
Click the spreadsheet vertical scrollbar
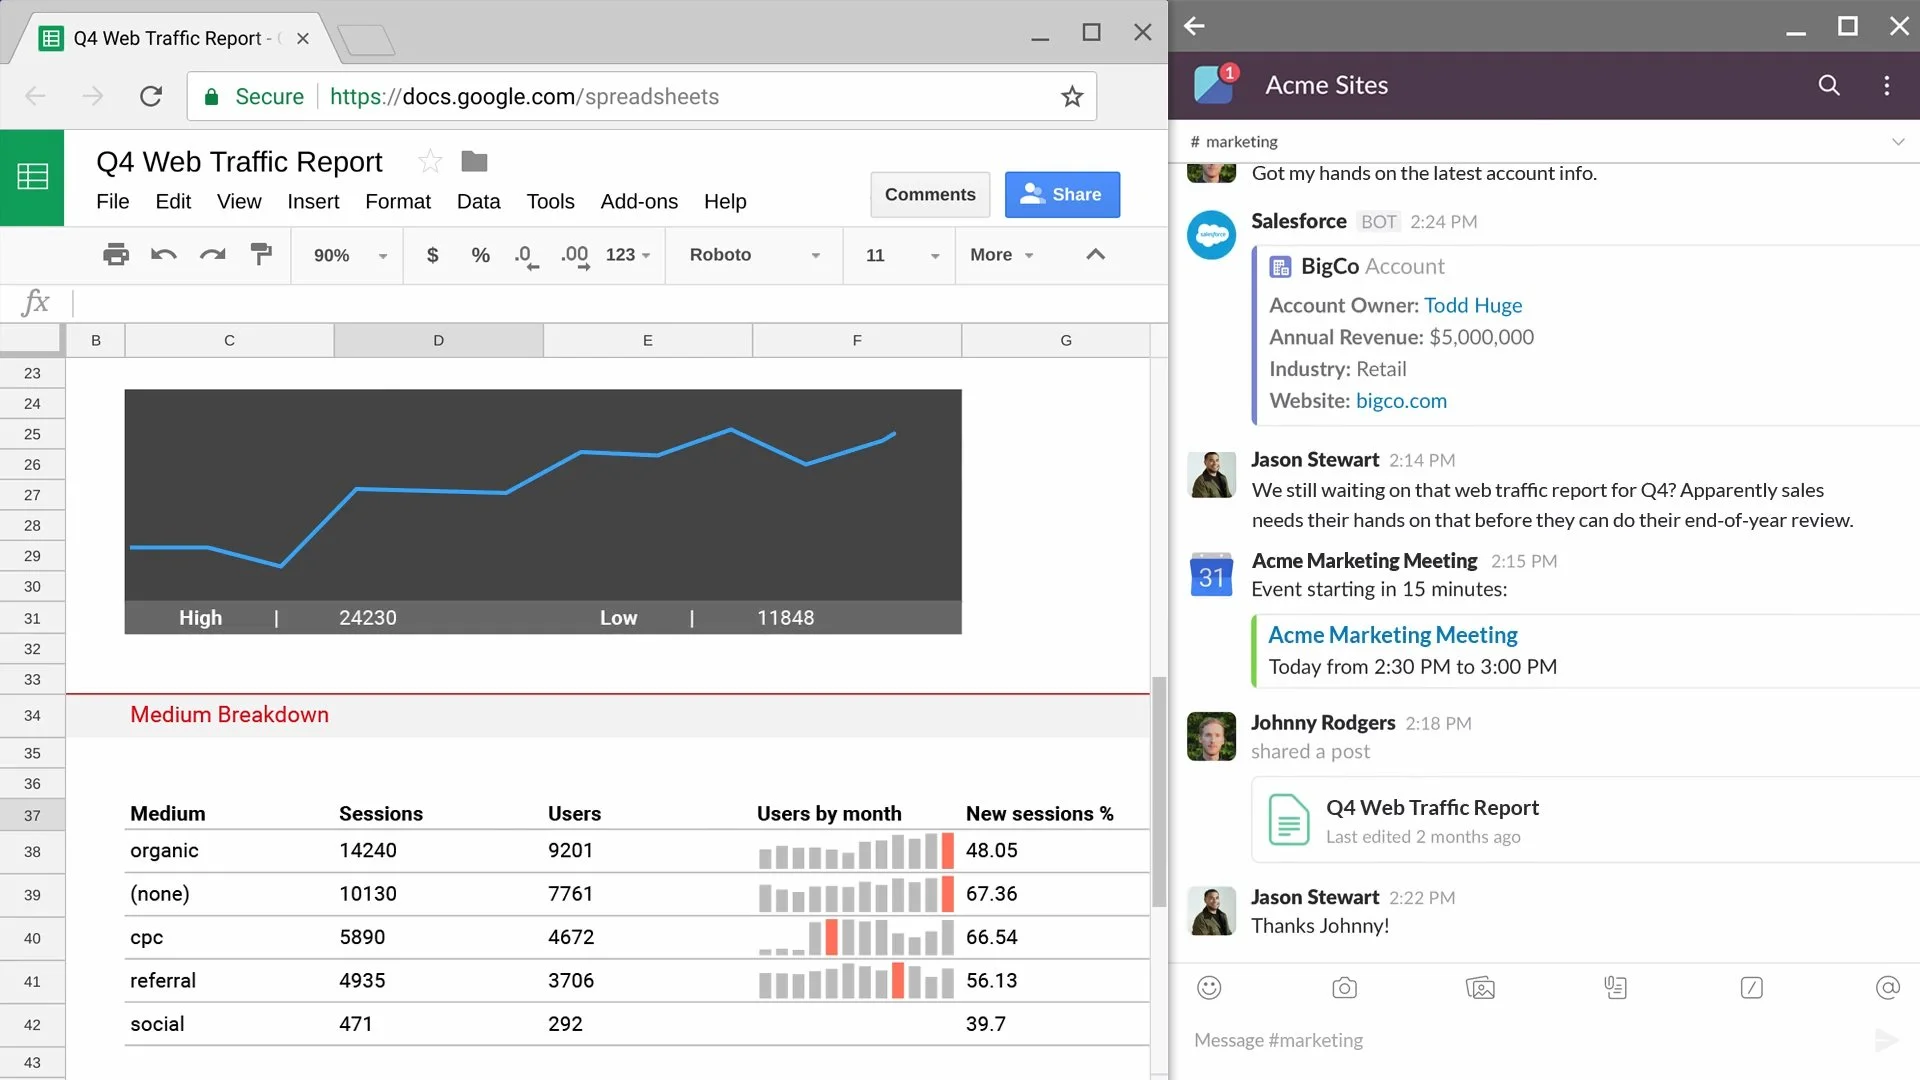[x=1159, y=790]
